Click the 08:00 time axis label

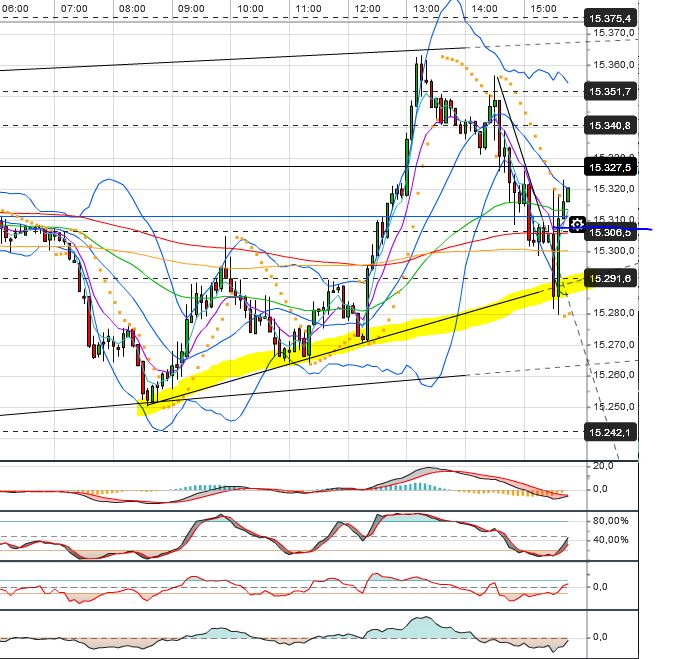pos(132,8)
